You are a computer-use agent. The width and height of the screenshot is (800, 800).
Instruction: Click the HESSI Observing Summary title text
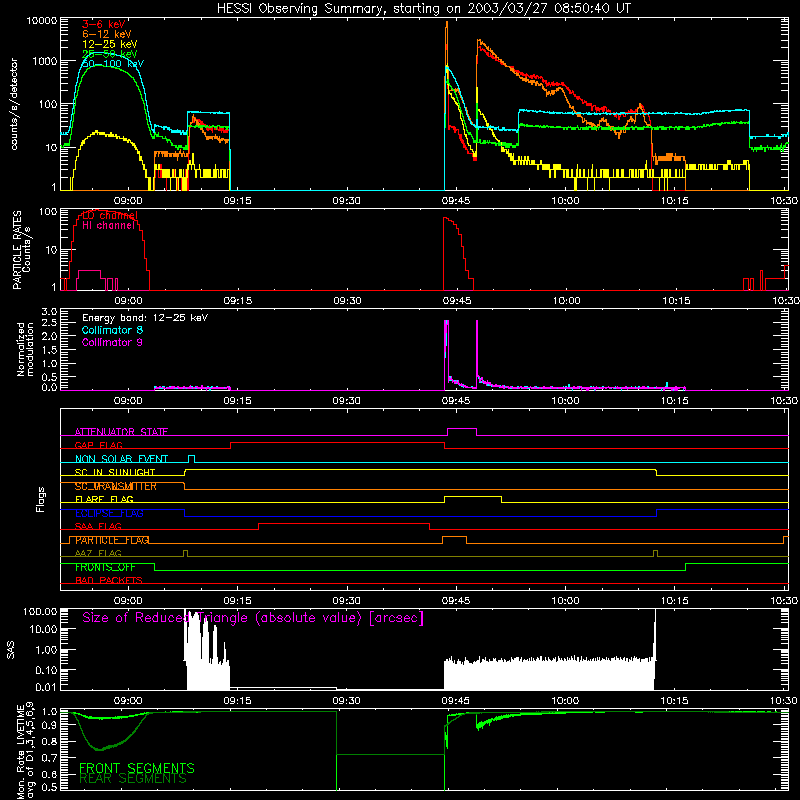423,9
